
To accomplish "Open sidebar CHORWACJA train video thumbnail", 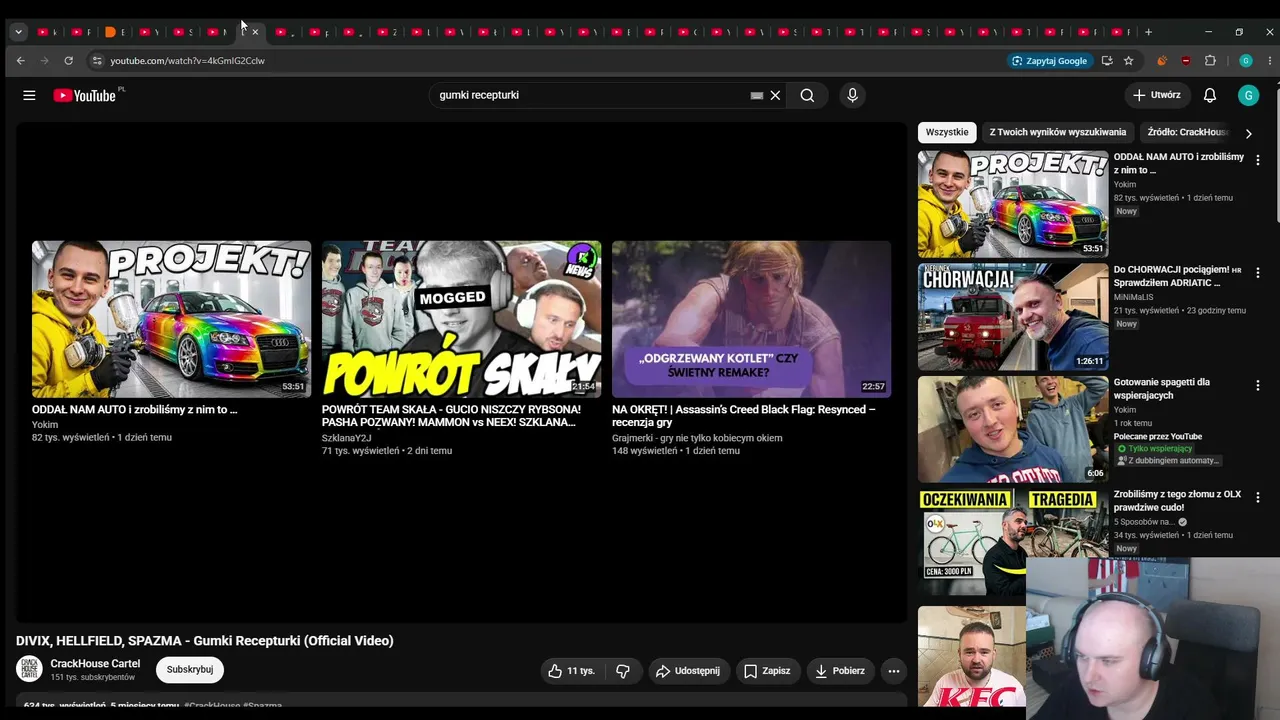I will (x=1013, y=317).
